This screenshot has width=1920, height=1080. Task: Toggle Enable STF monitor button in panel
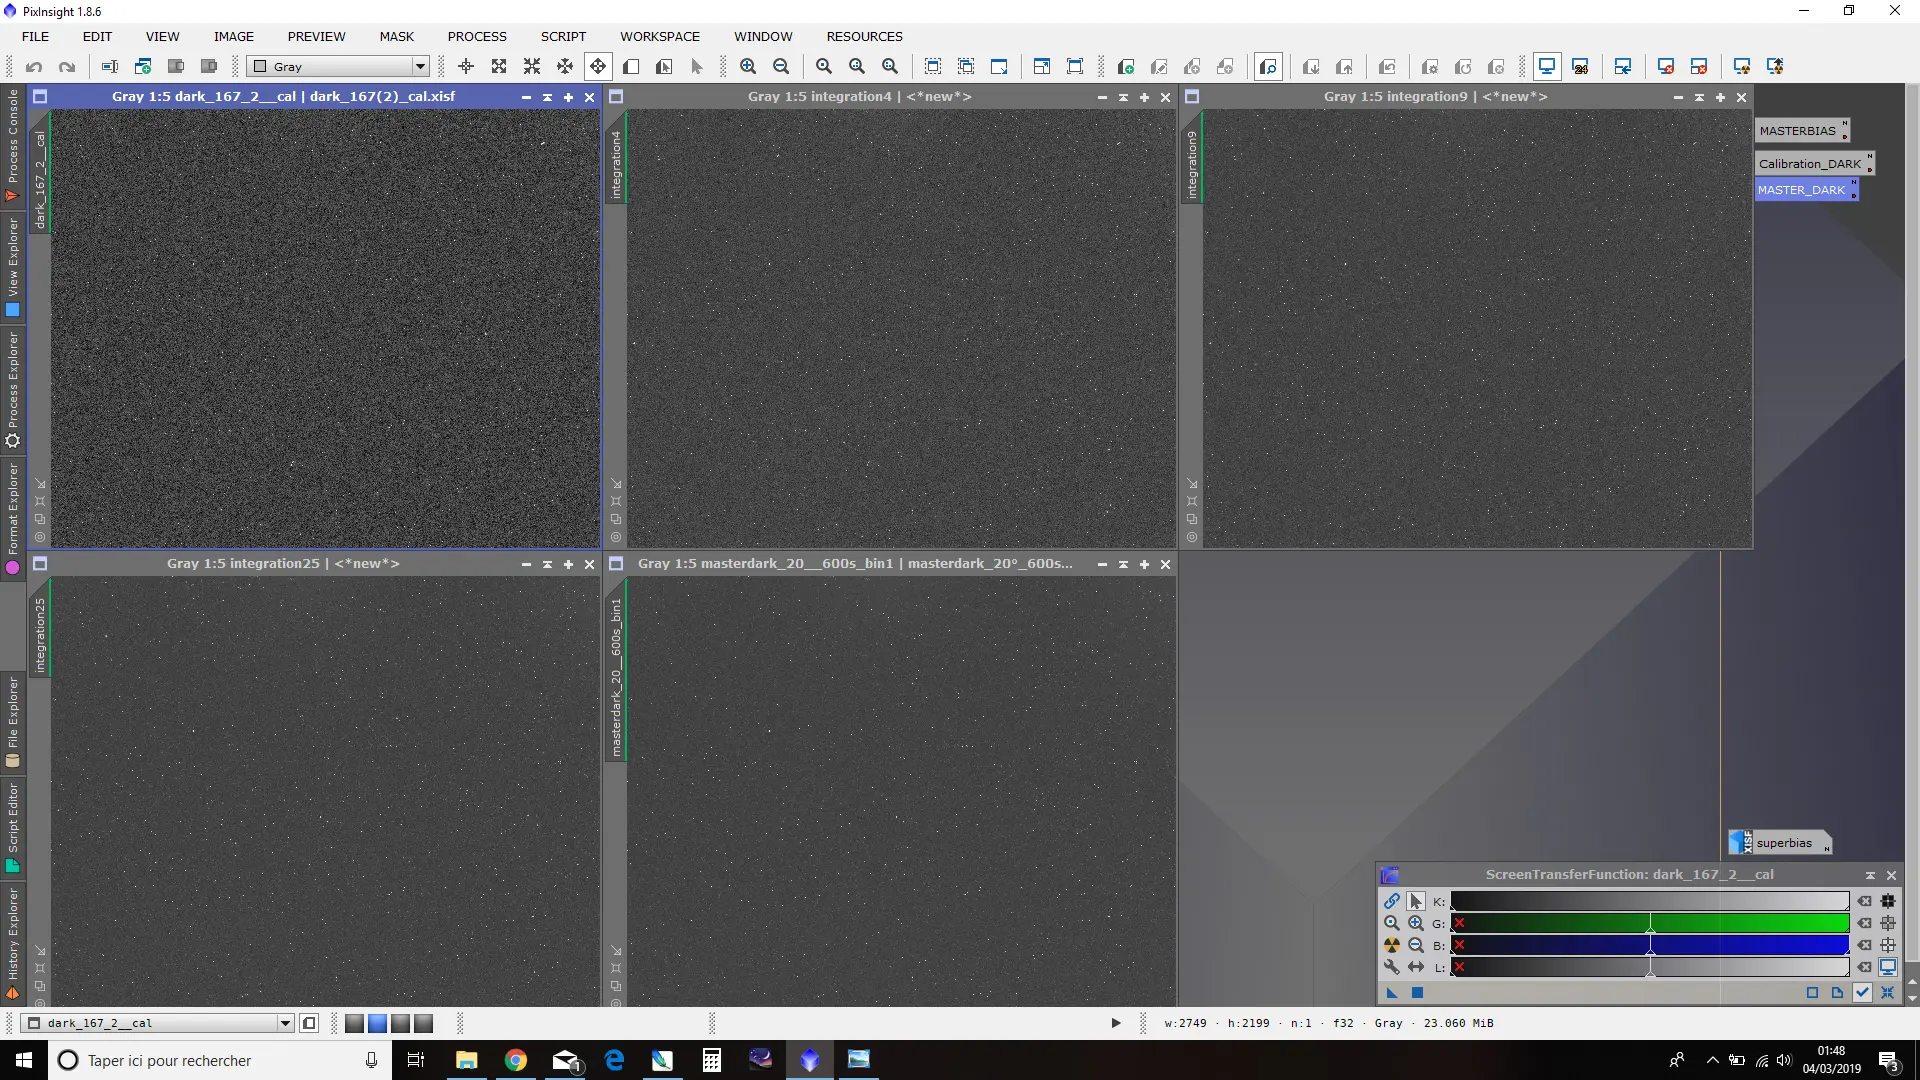(1888, 967)
